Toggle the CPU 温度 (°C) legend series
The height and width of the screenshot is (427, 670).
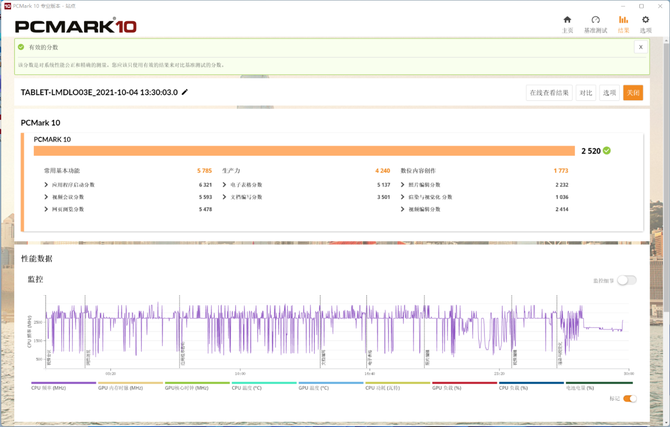(x=264, y=386)
